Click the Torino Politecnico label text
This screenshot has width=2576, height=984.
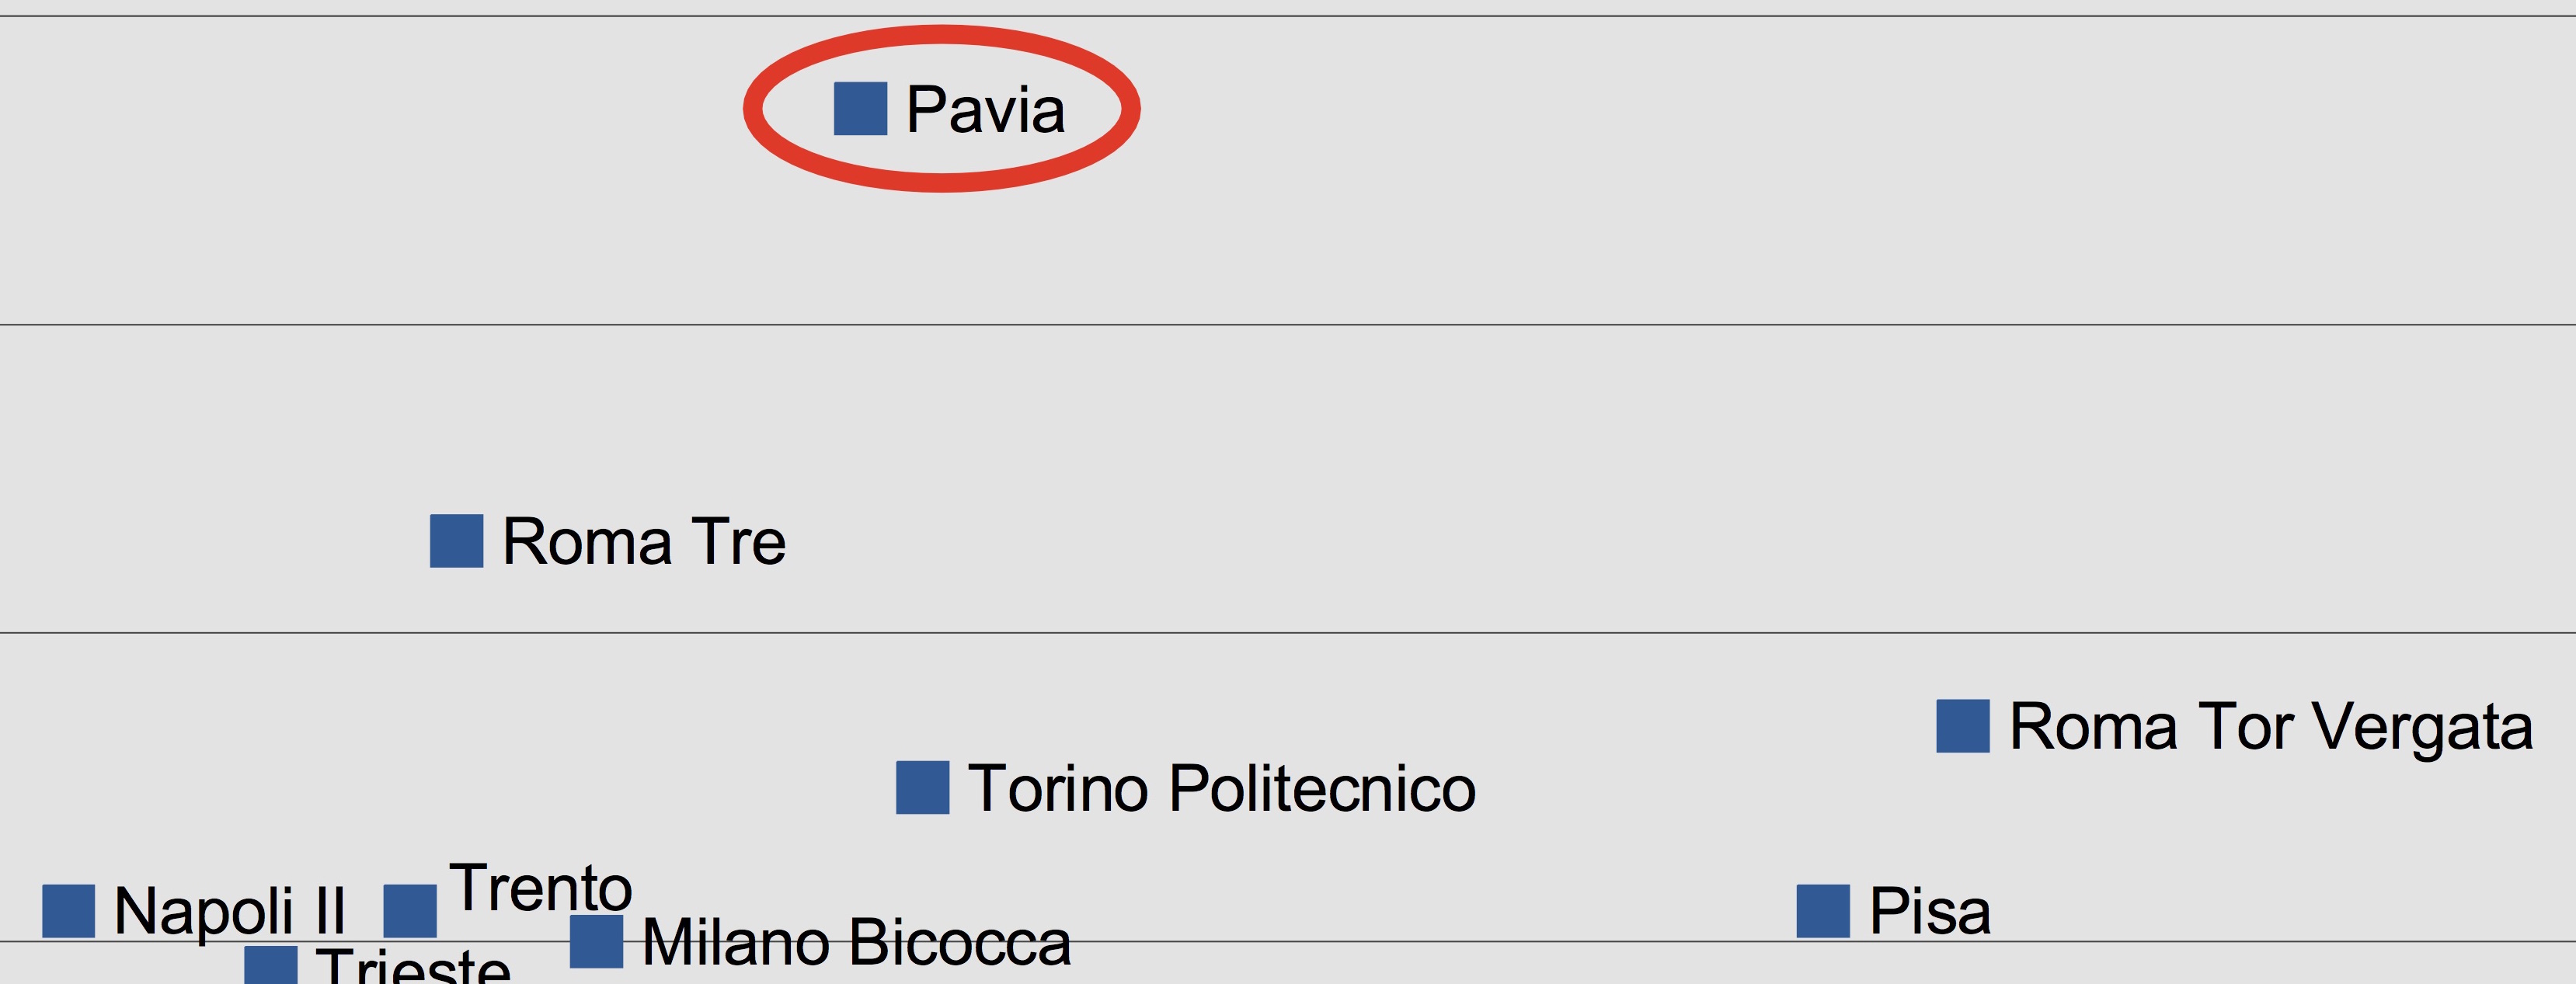1222,788
